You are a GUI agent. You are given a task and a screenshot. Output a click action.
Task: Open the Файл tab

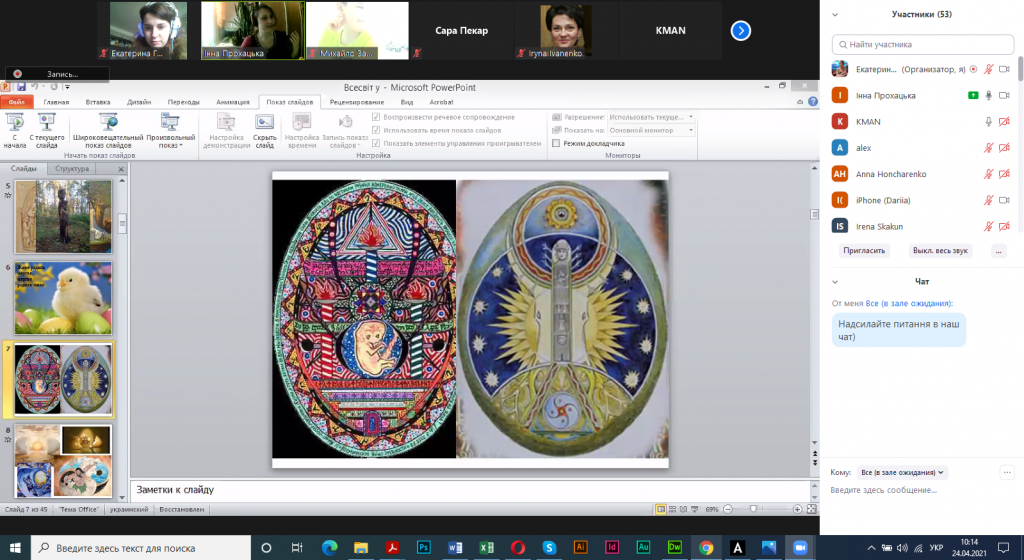coord(16,102)
